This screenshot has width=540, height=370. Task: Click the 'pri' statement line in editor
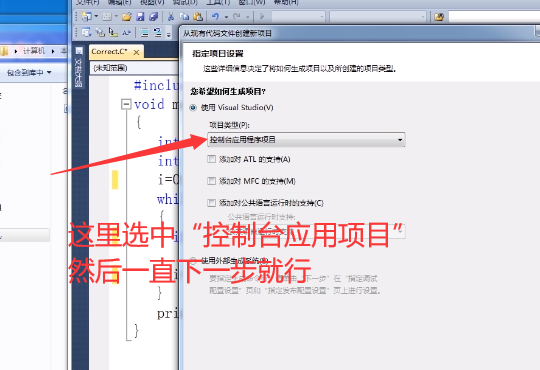(168, 314)
